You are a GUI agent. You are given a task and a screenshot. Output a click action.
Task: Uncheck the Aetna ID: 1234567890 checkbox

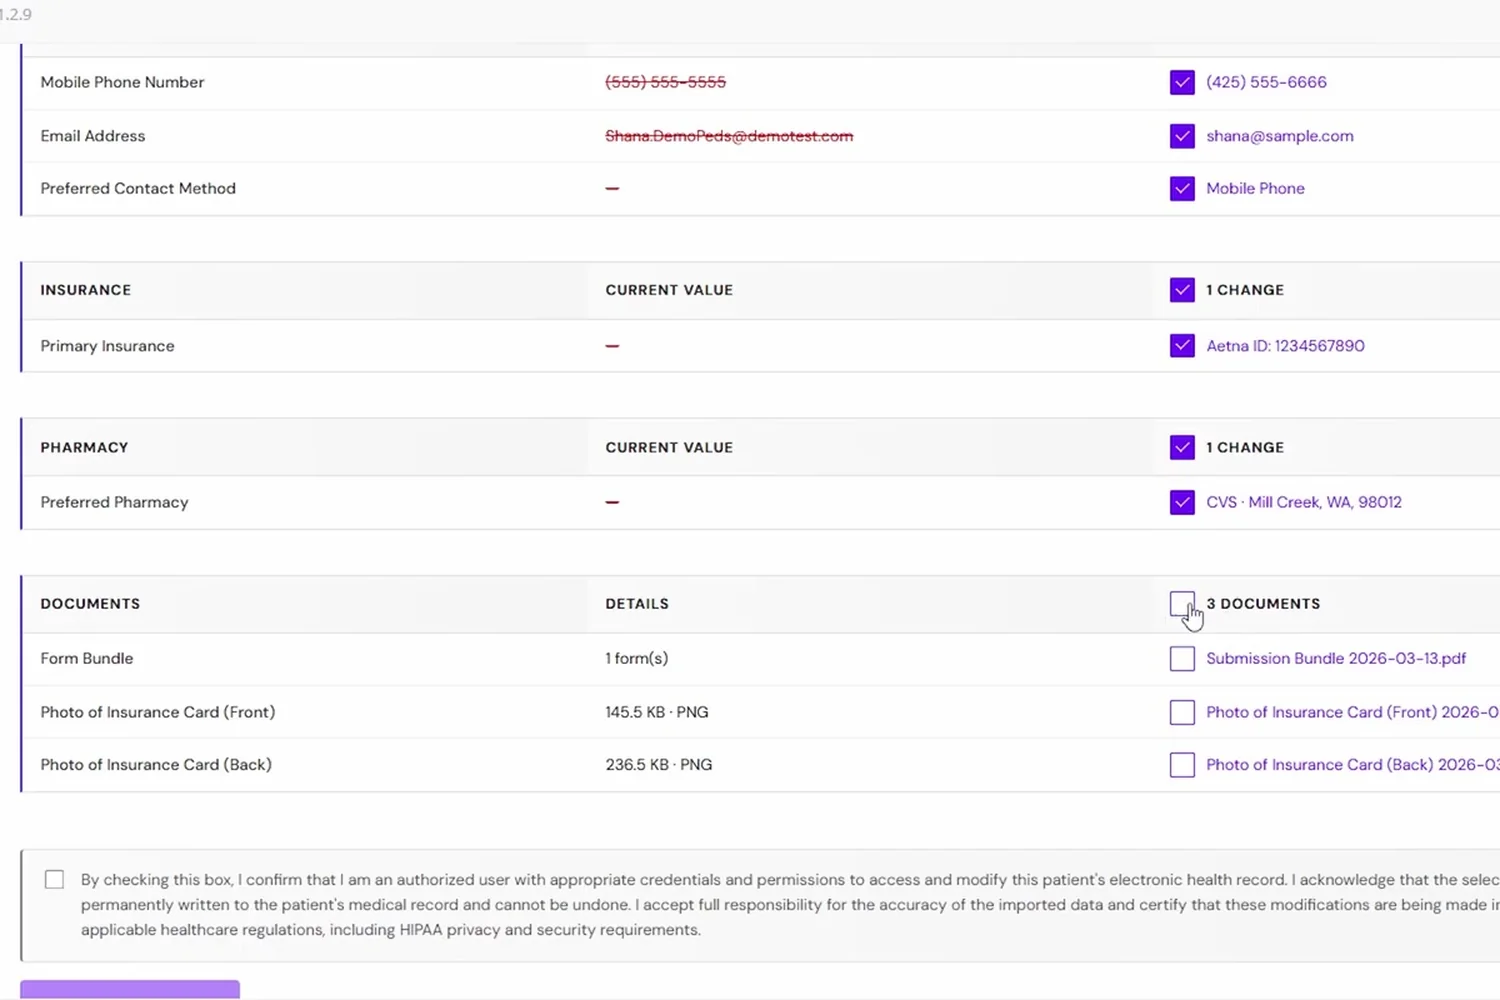pyautogui.click(x=1182, y=346)
